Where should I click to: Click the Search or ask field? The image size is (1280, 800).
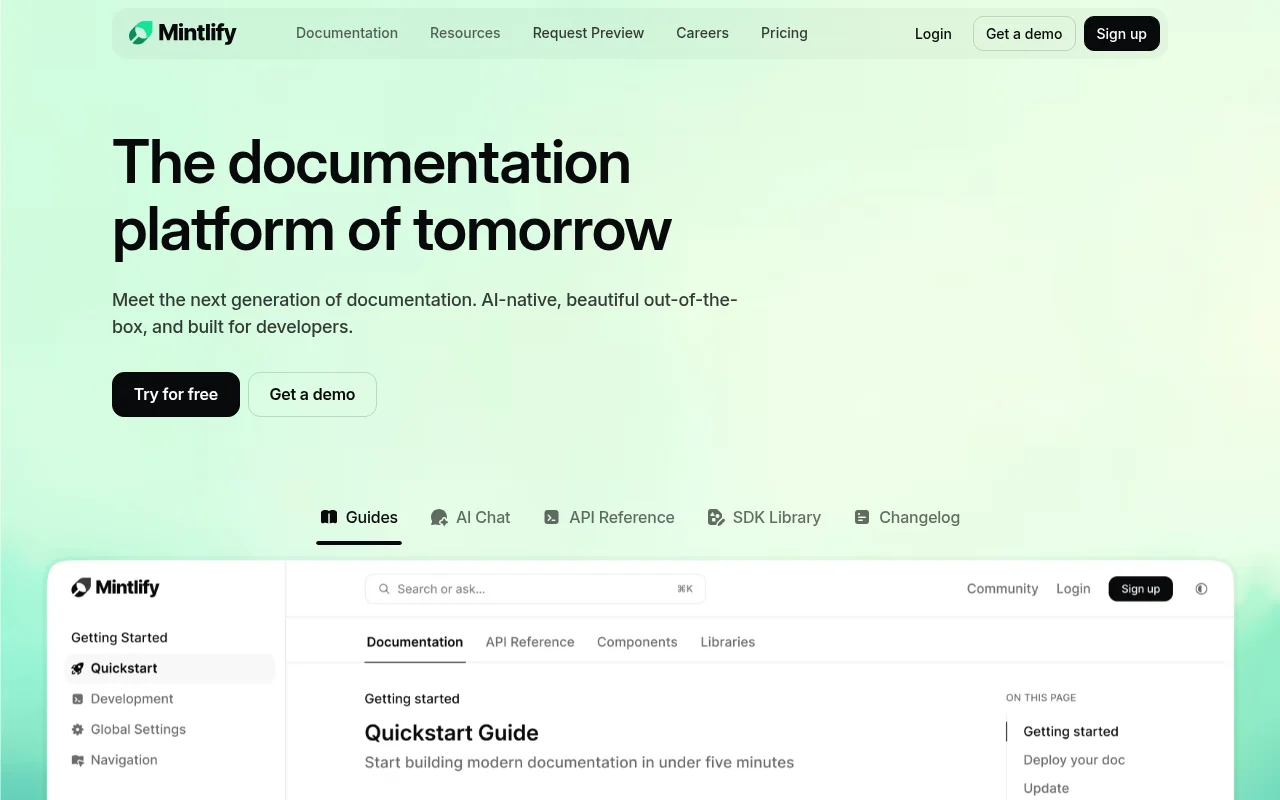(535, 589)
